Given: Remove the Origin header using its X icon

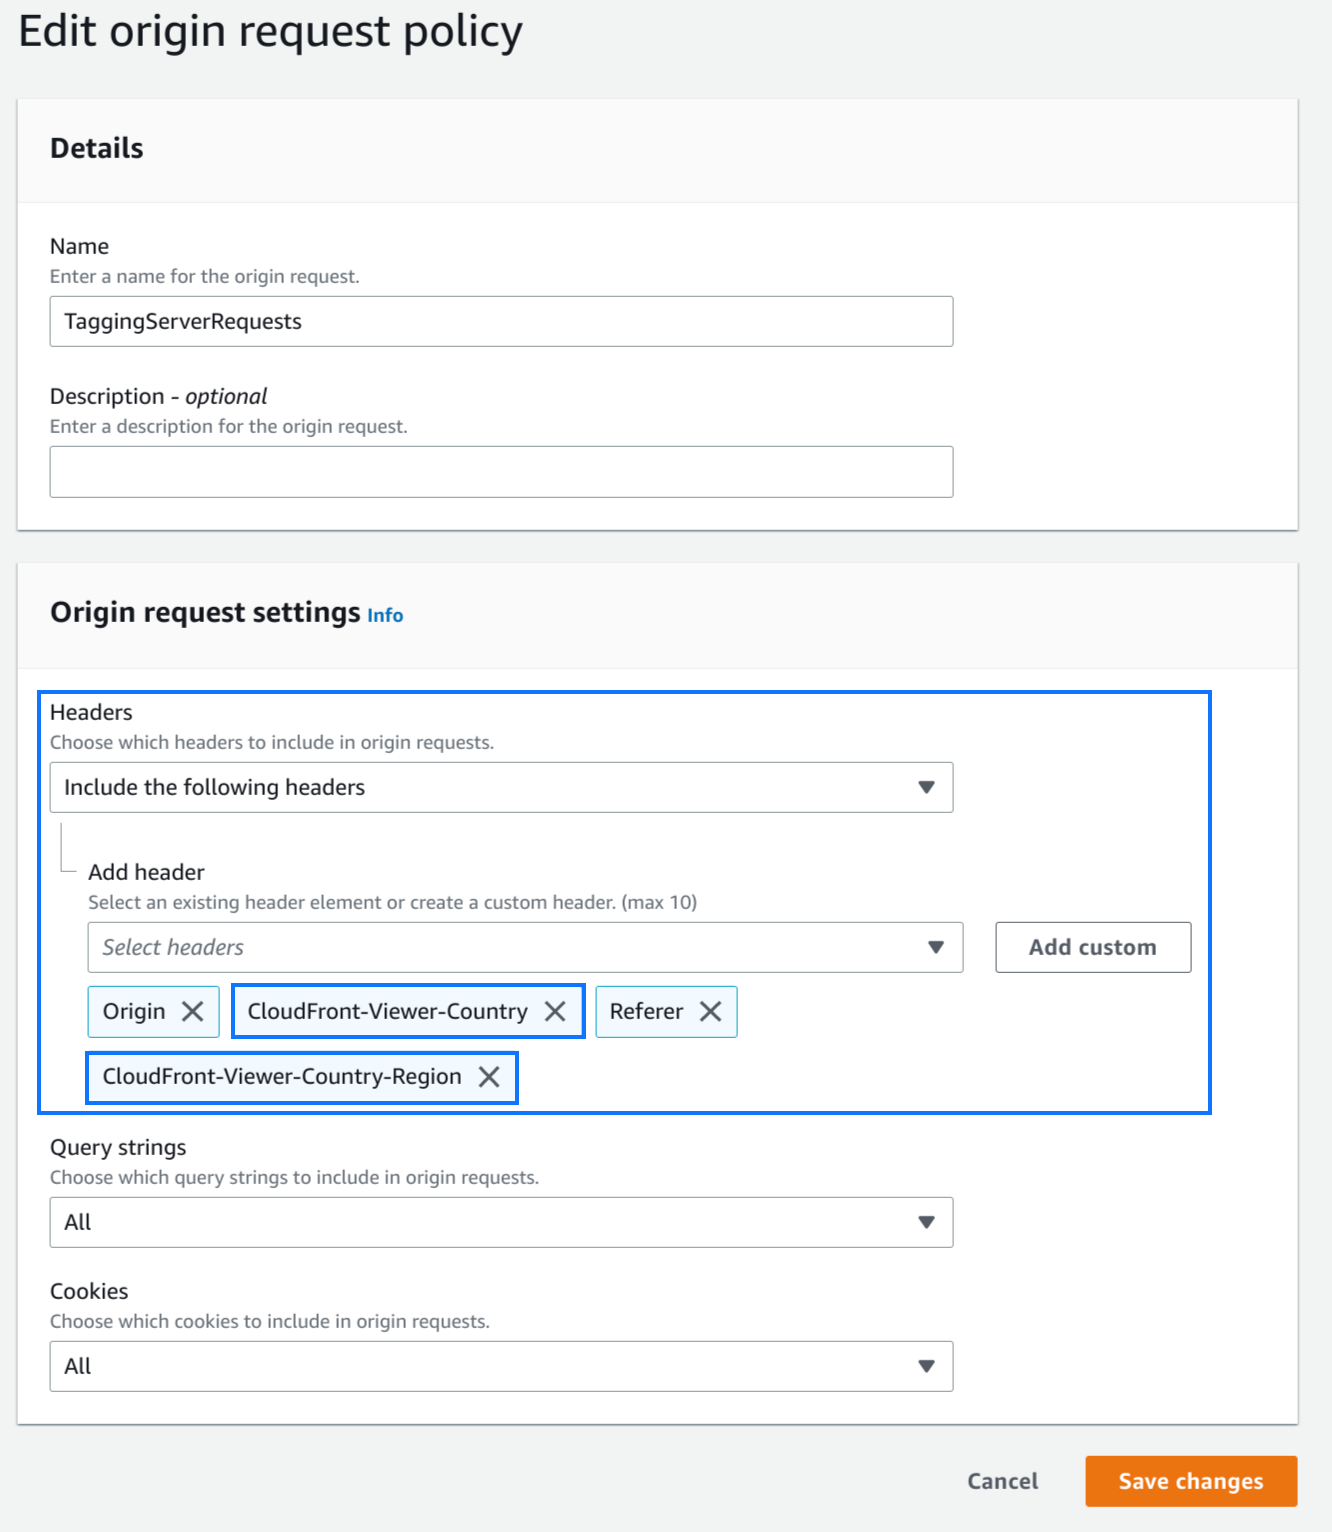Looking at the screenshot, I should point(194,1011).
